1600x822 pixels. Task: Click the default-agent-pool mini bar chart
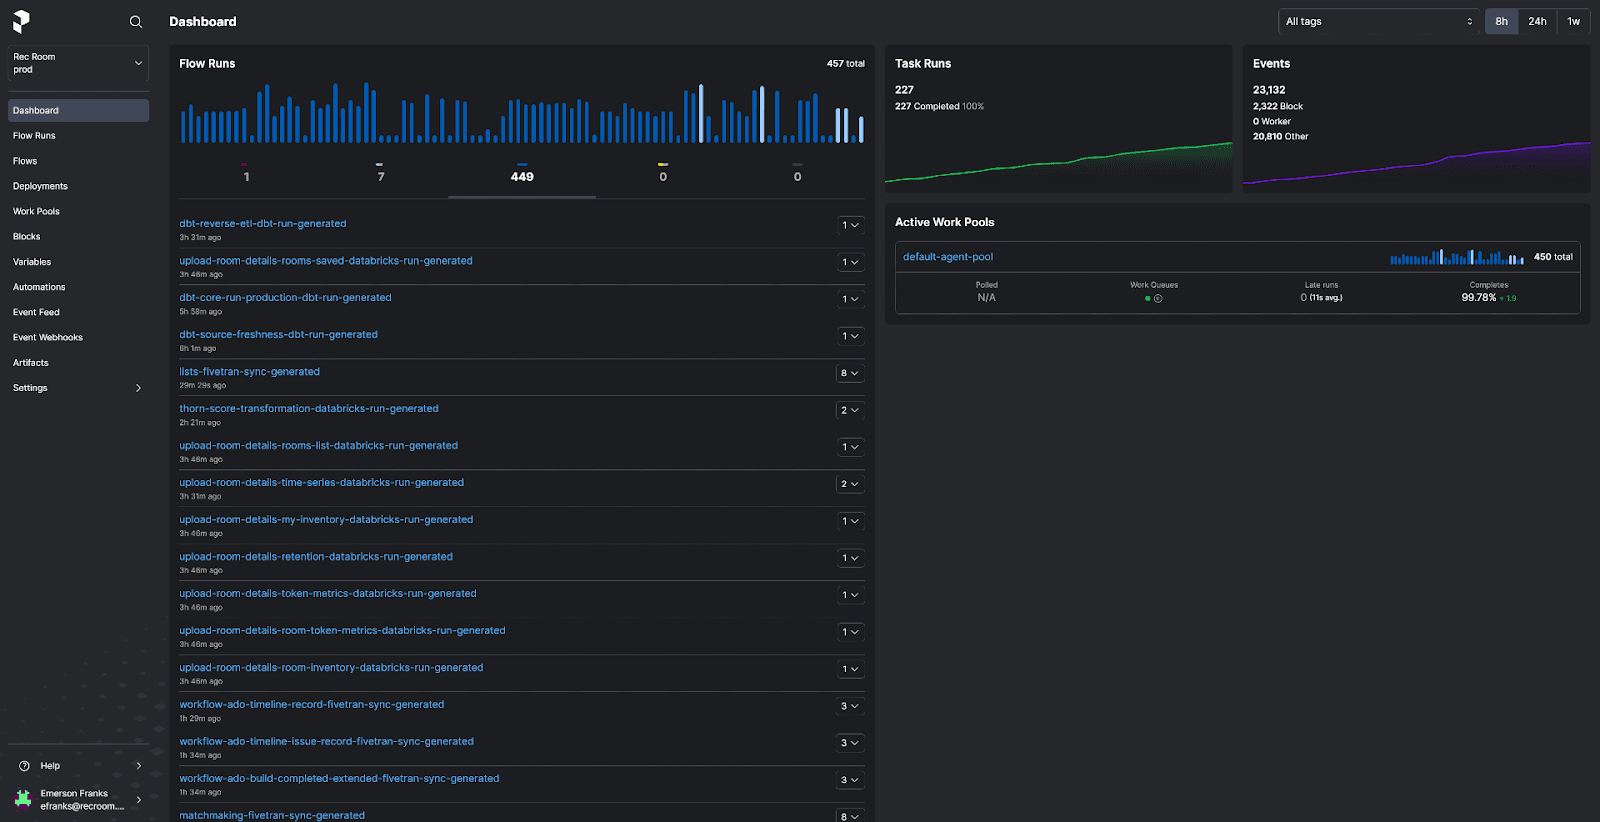pyautogui.click(x=1456, y=257)
